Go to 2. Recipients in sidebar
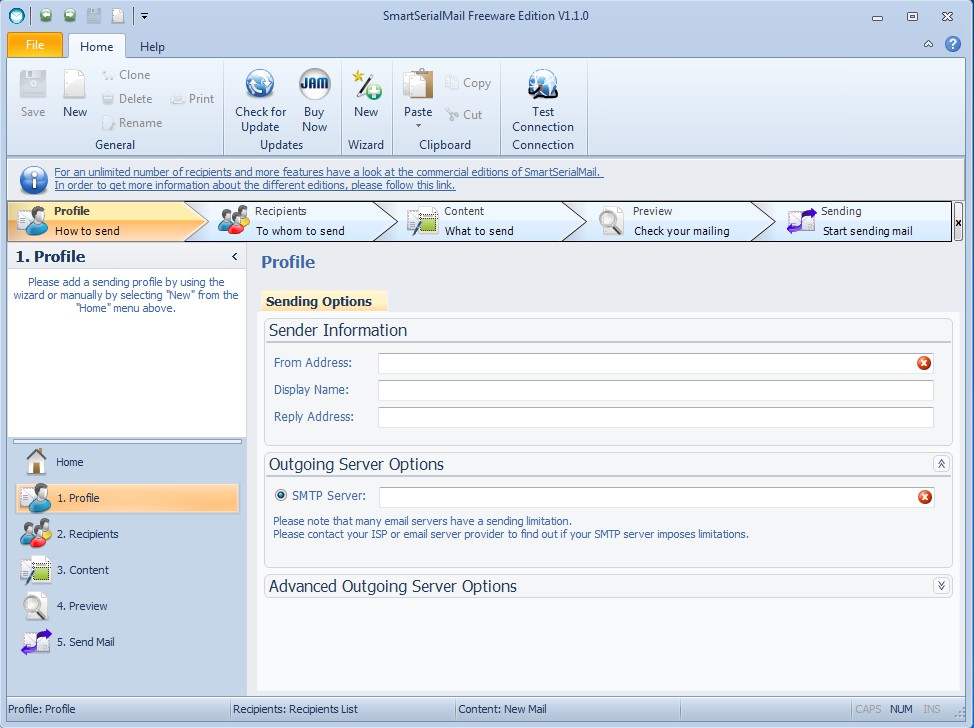This screenshot has width=974, height=728. point(87,534)
